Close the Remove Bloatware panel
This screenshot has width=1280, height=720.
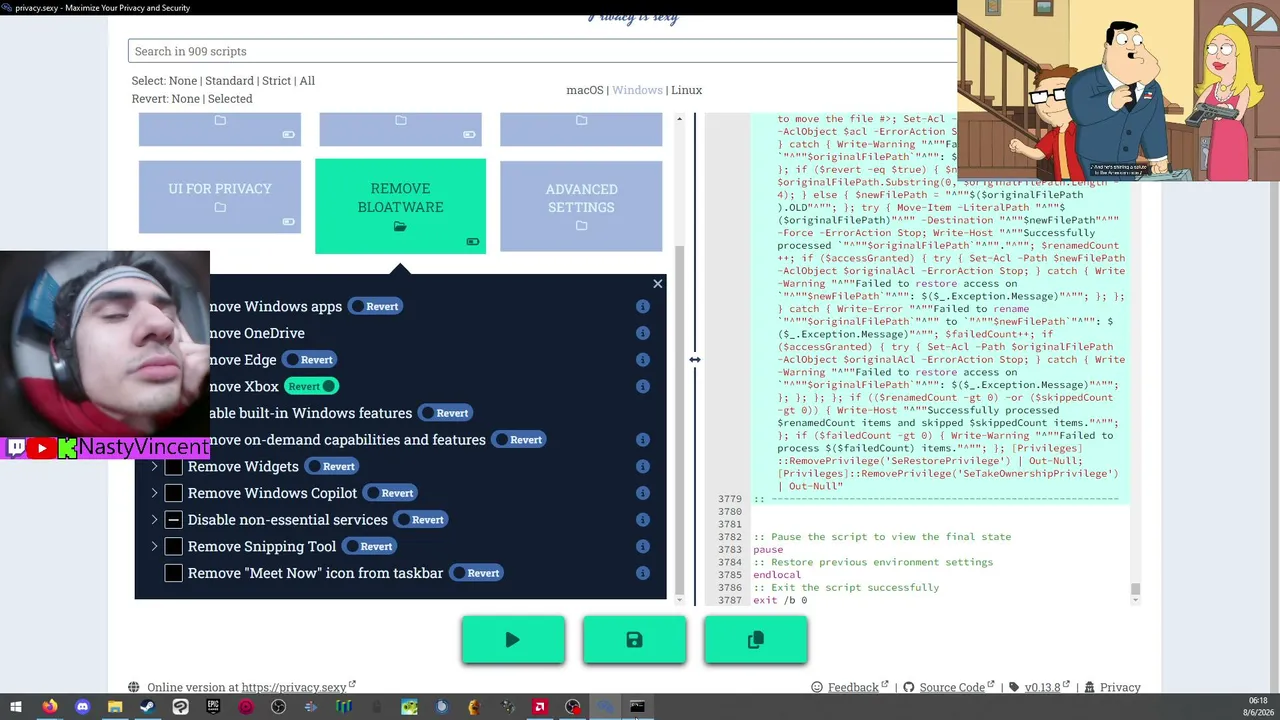tap(657, 284)
